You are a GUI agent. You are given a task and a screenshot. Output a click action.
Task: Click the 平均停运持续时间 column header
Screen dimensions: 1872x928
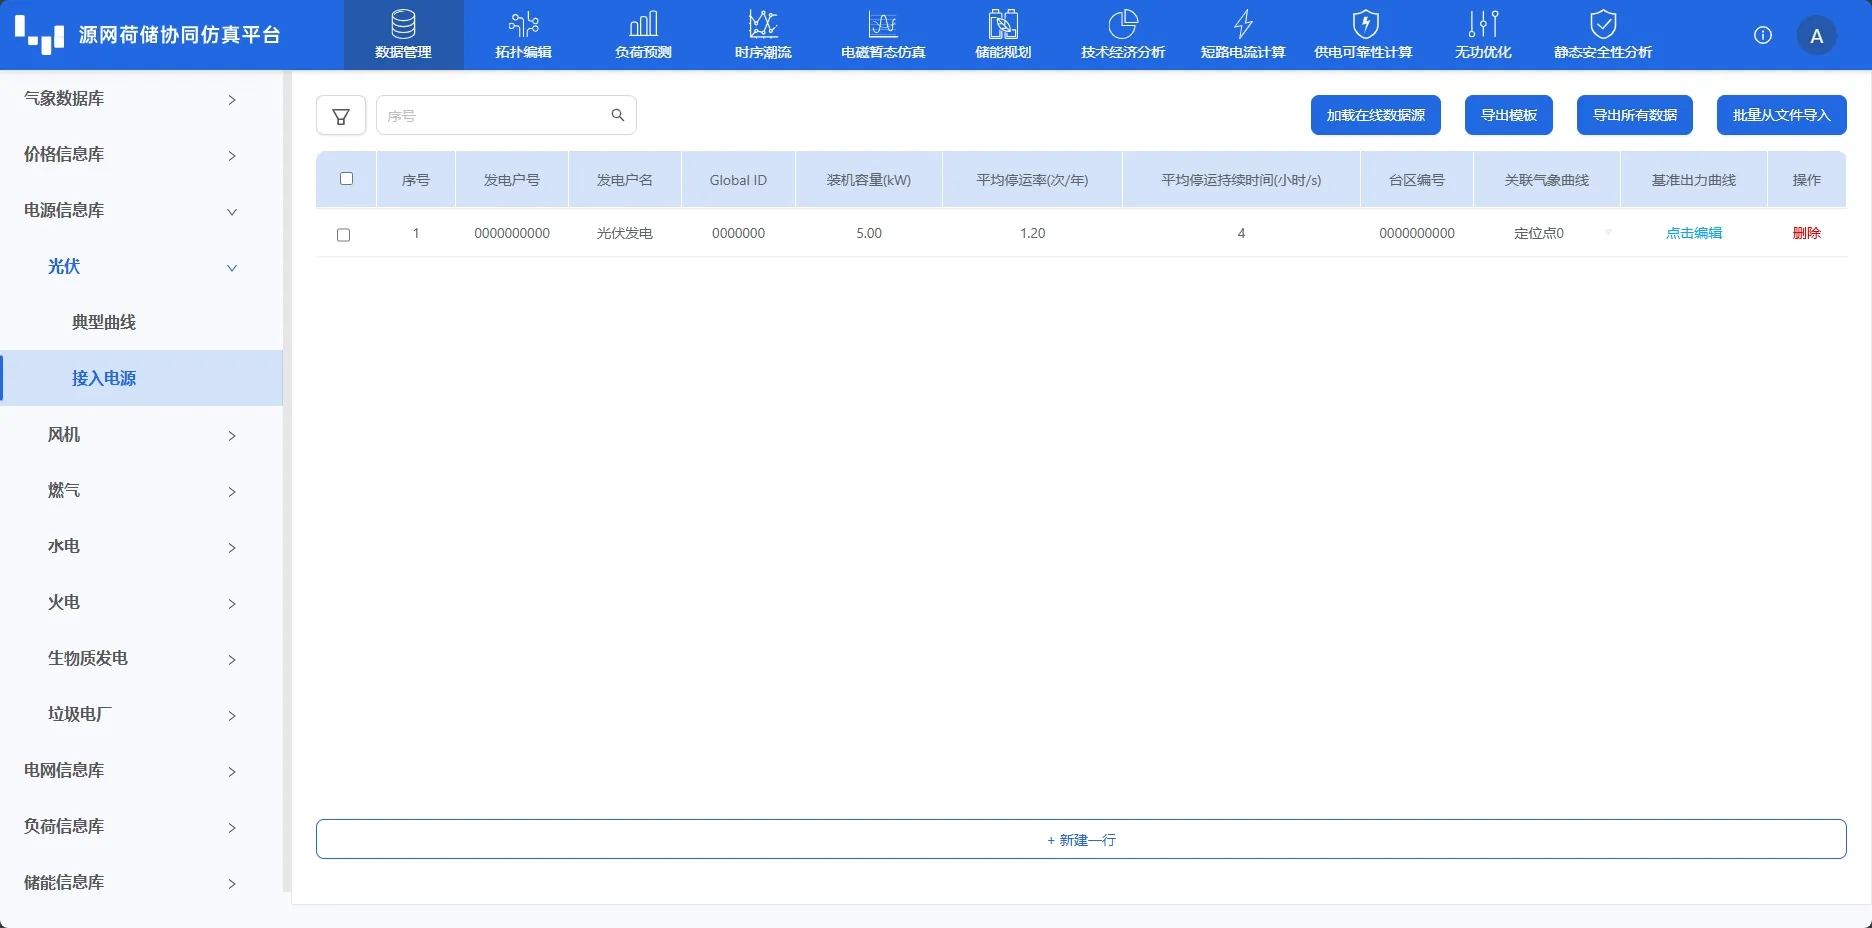[1241, 180]
